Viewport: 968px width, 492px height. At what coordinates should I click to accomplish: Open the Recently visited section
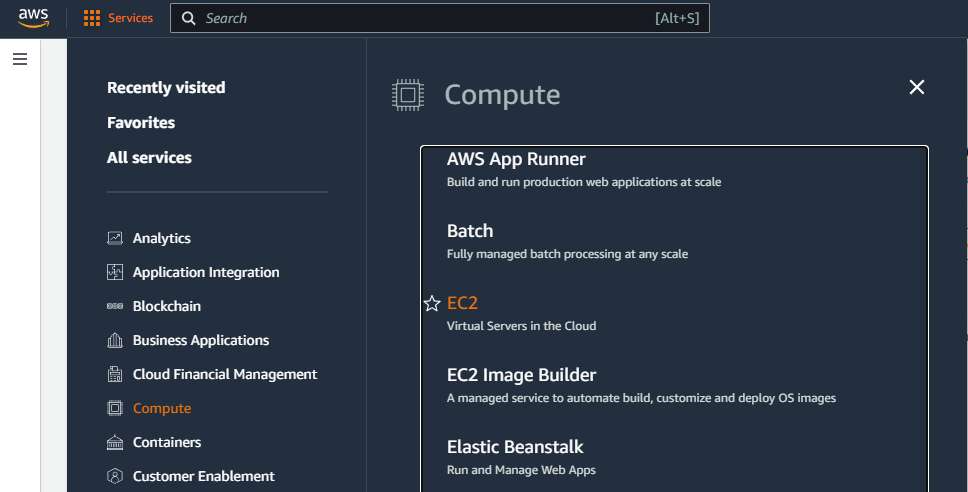click(166, 88)
